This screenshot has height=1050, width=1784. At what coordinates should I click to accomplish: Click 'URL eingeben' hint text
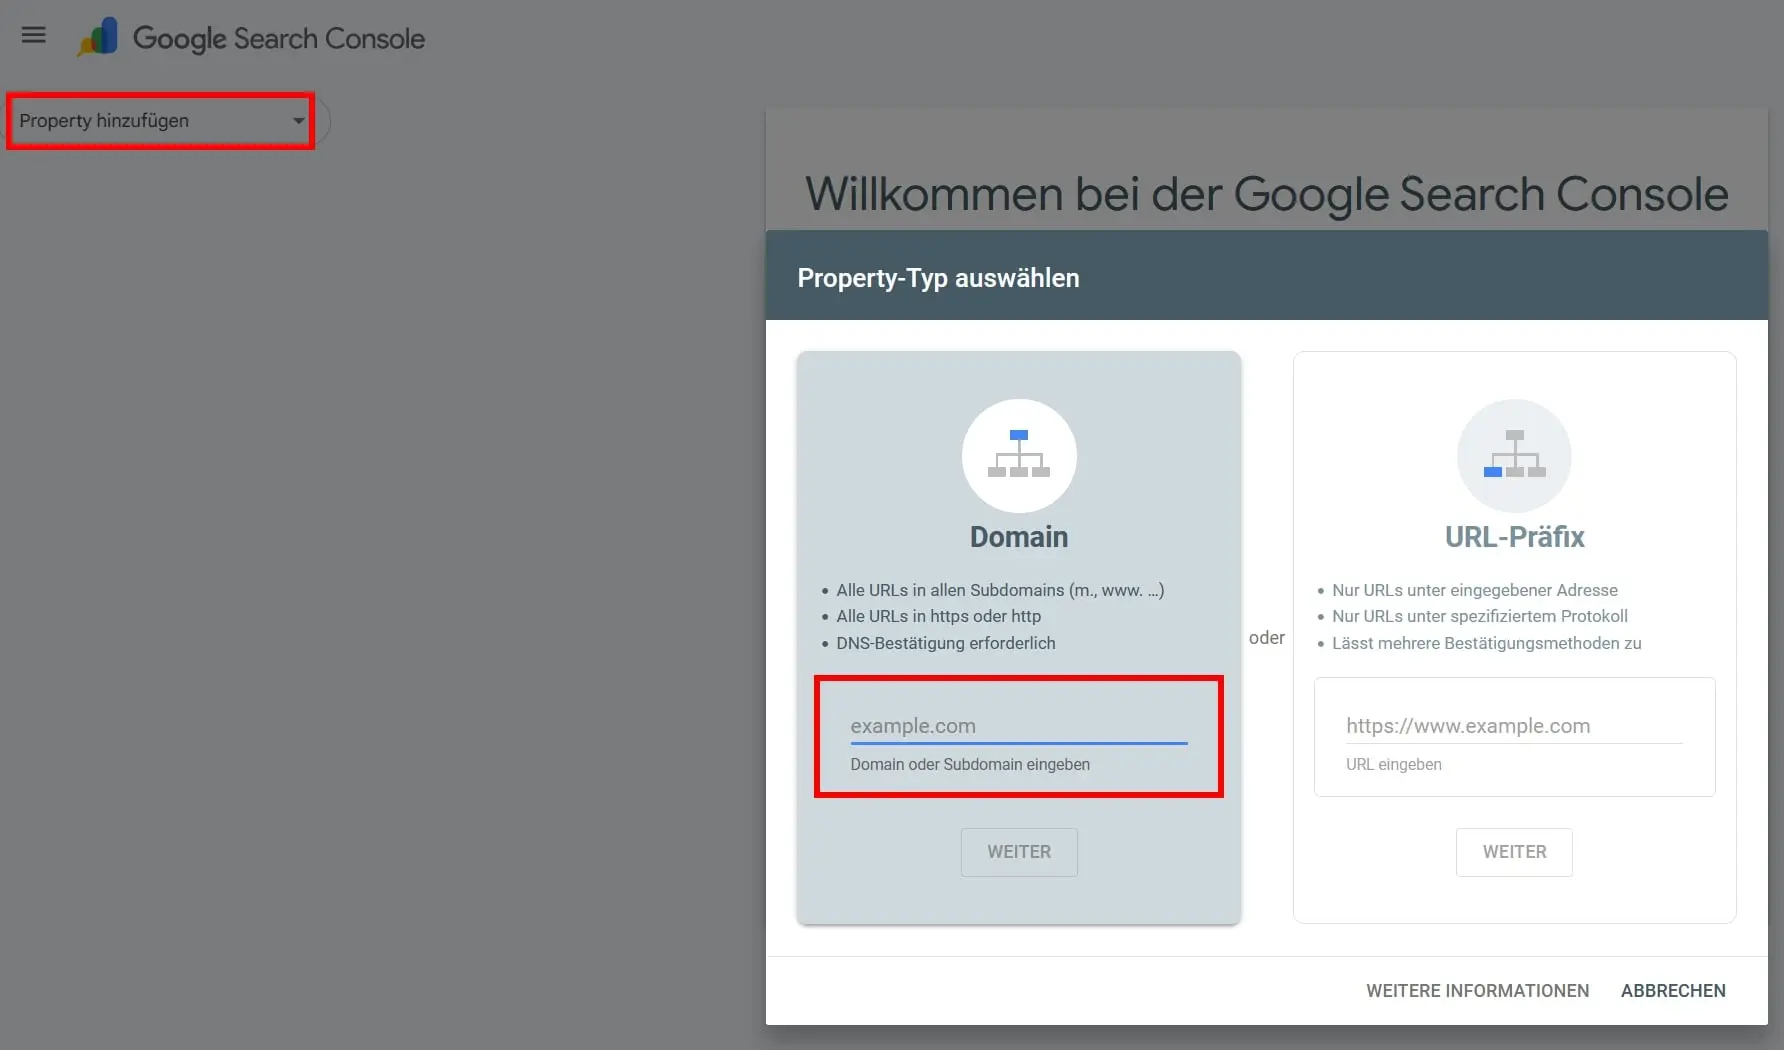[x=1393, y=764]
